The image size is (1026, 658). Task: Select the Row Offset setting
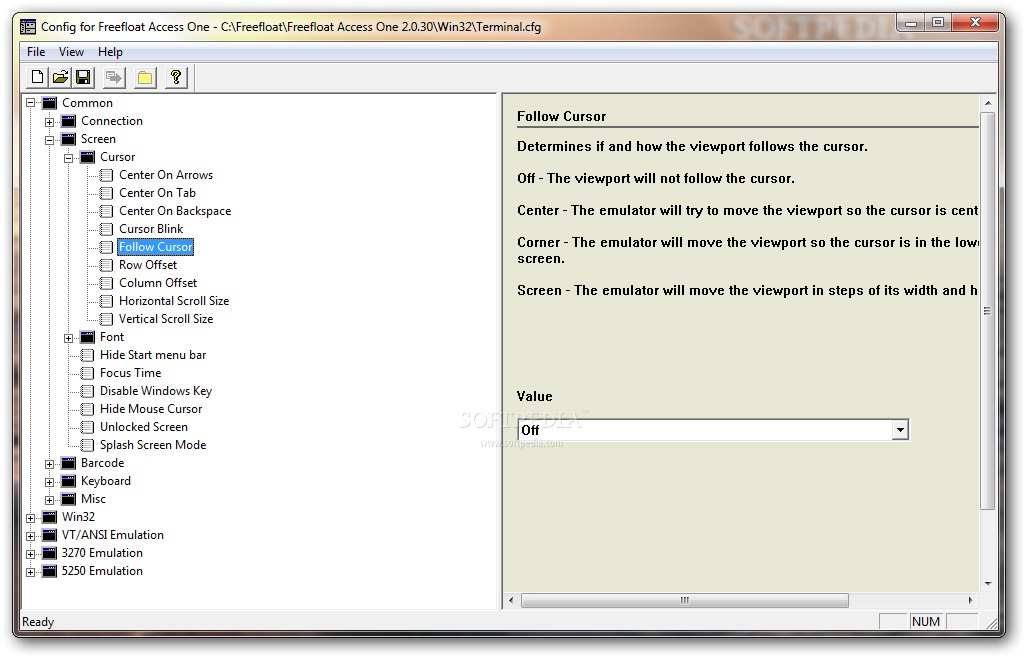tap(148, 265)
